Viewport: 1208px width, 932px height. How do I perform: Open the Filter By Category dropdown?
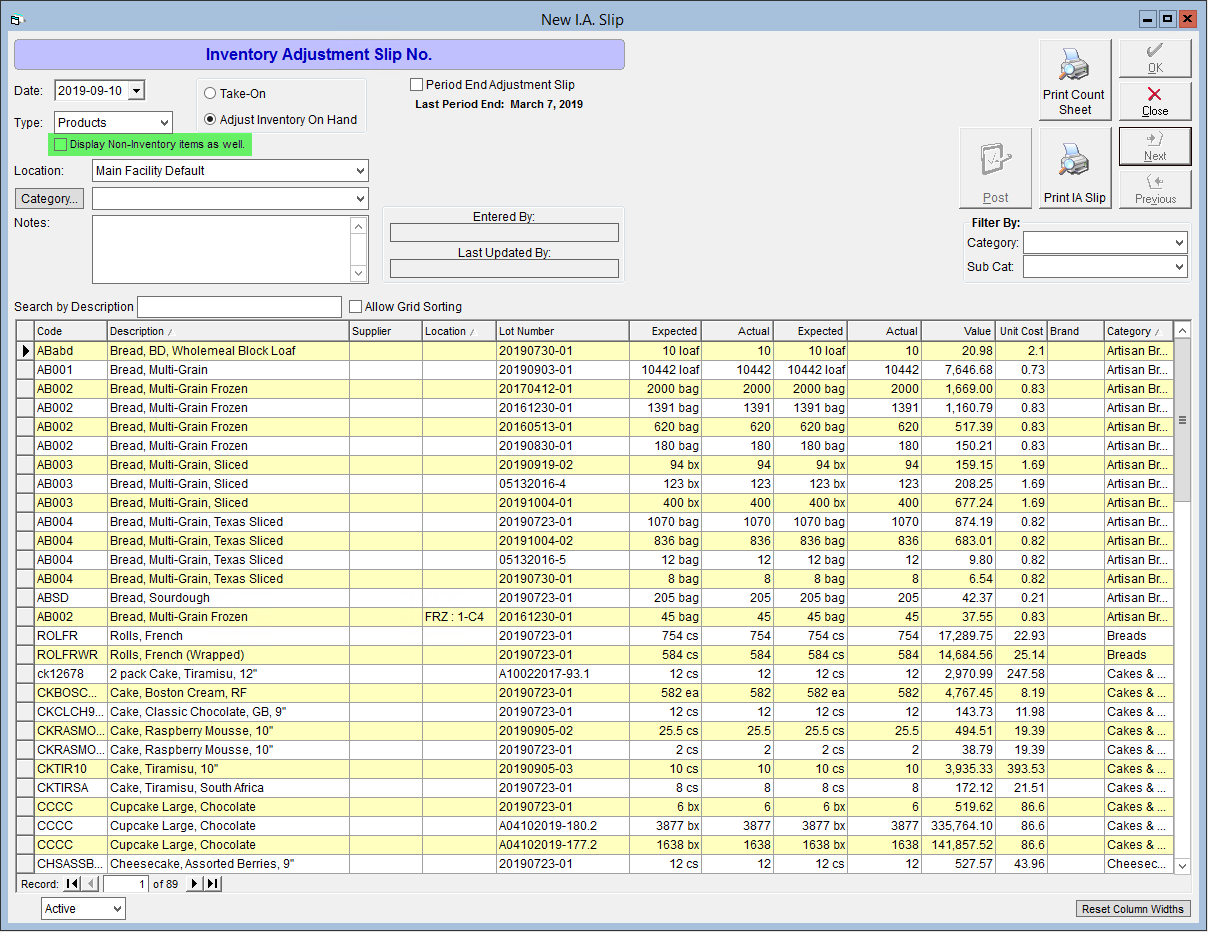1179,243
